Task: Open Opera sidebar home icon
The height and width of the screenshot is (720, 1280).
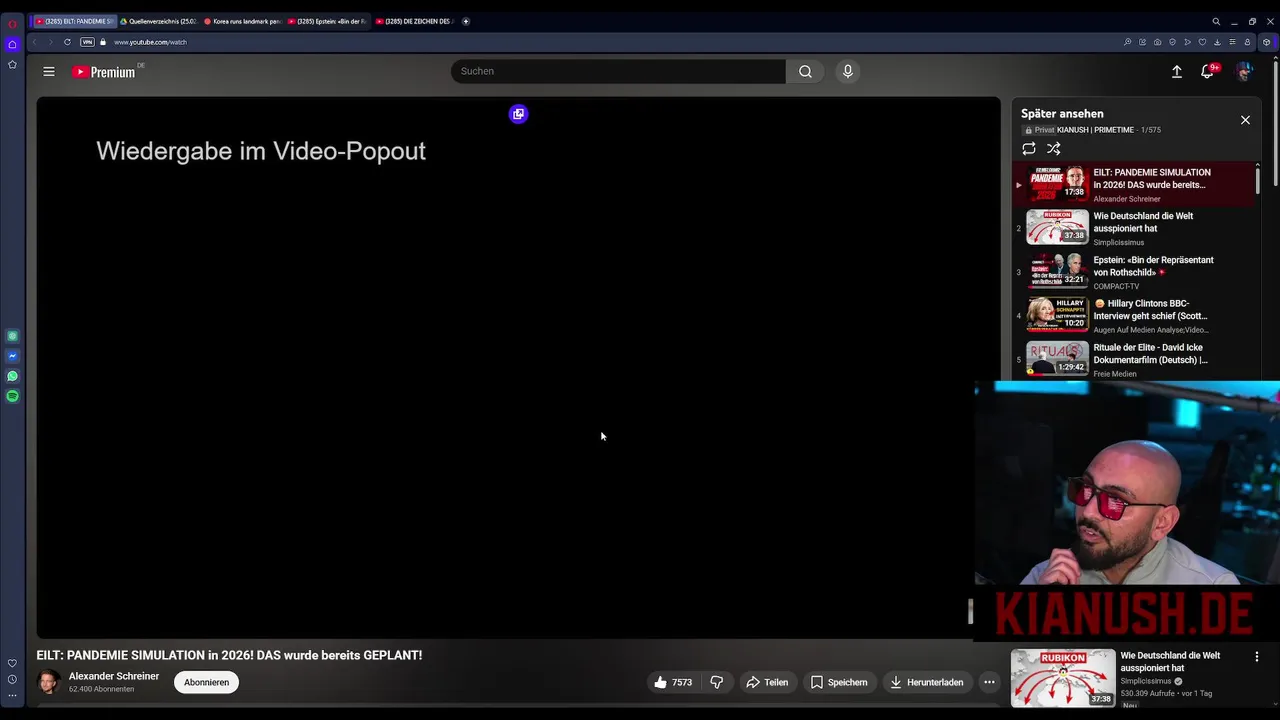Action: [x=12, y=44]
